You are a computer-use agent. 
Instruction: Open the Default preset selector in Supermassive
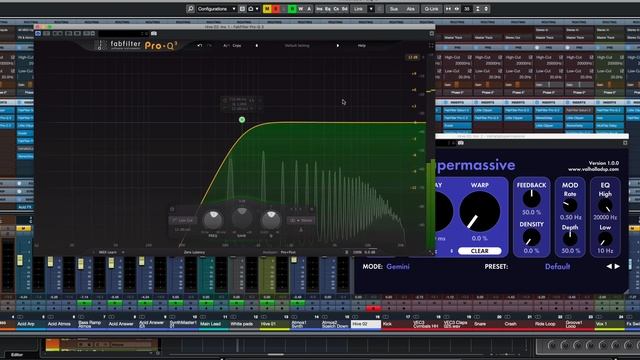click(x=558, y=267)
